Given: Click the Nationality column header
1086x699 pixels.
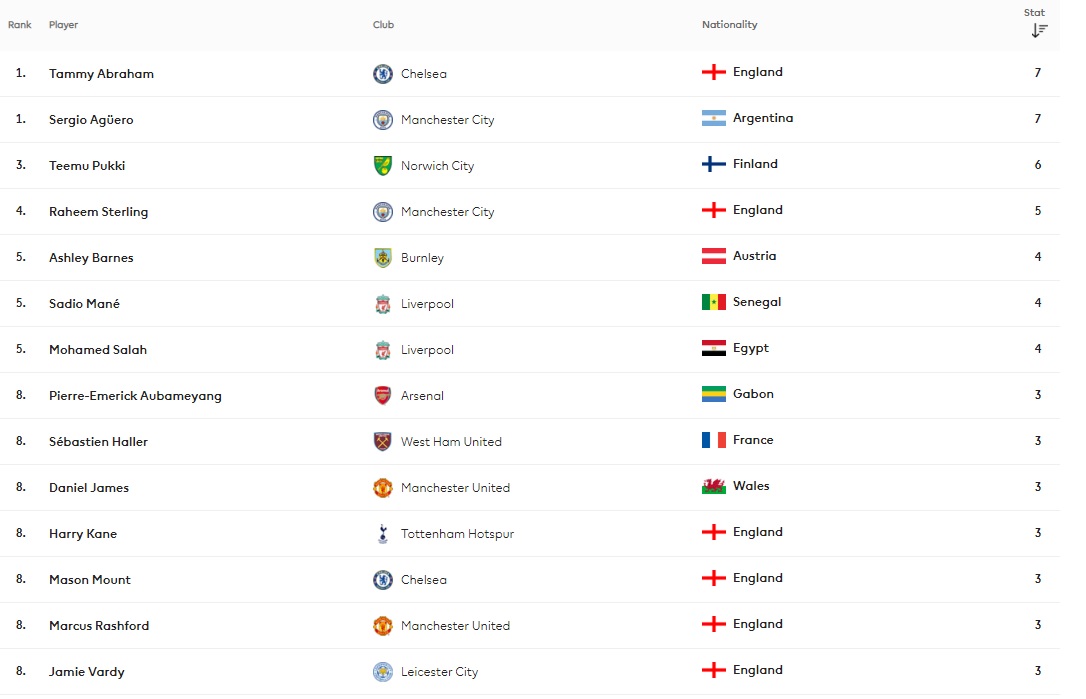Looking at the screenshot, I should pos(729,24).
